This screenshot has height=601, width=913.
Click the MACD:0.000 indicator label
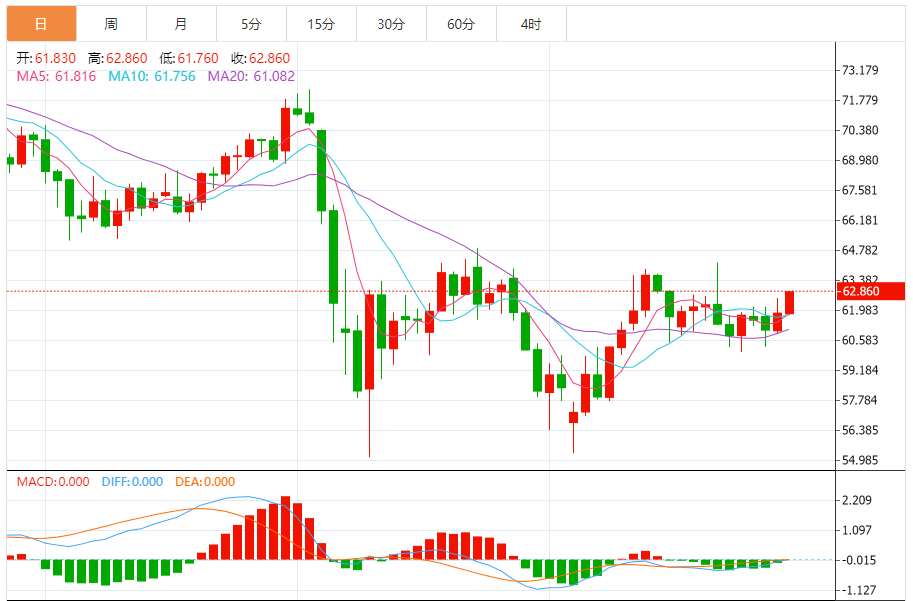[53, 482]
